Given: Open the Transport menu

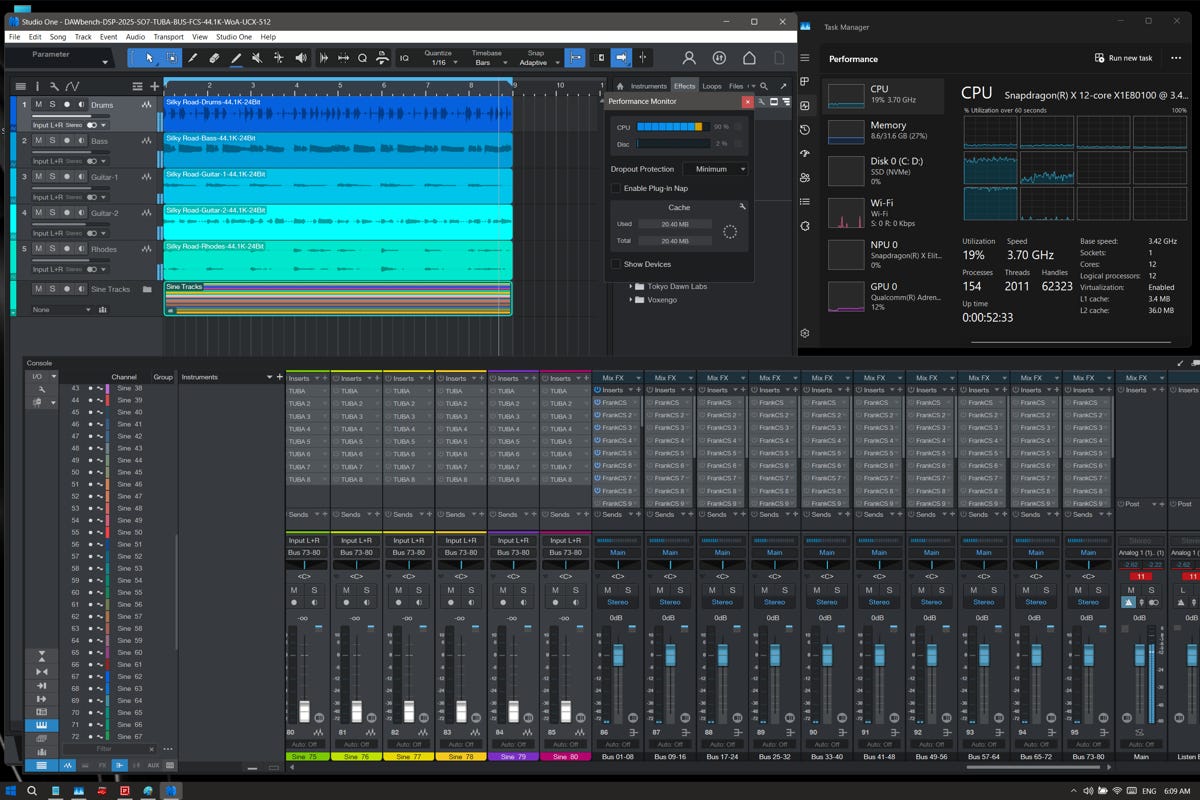Looking at the screenshot, I should pos(168,37).
